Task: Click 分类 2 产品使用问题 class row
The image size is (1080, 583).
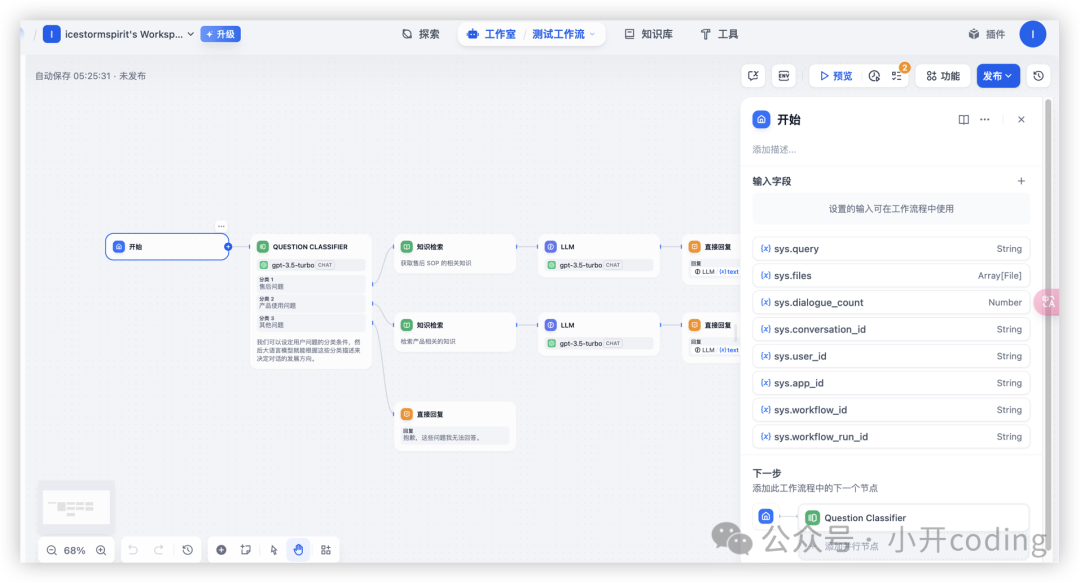Action: point(311,303)
